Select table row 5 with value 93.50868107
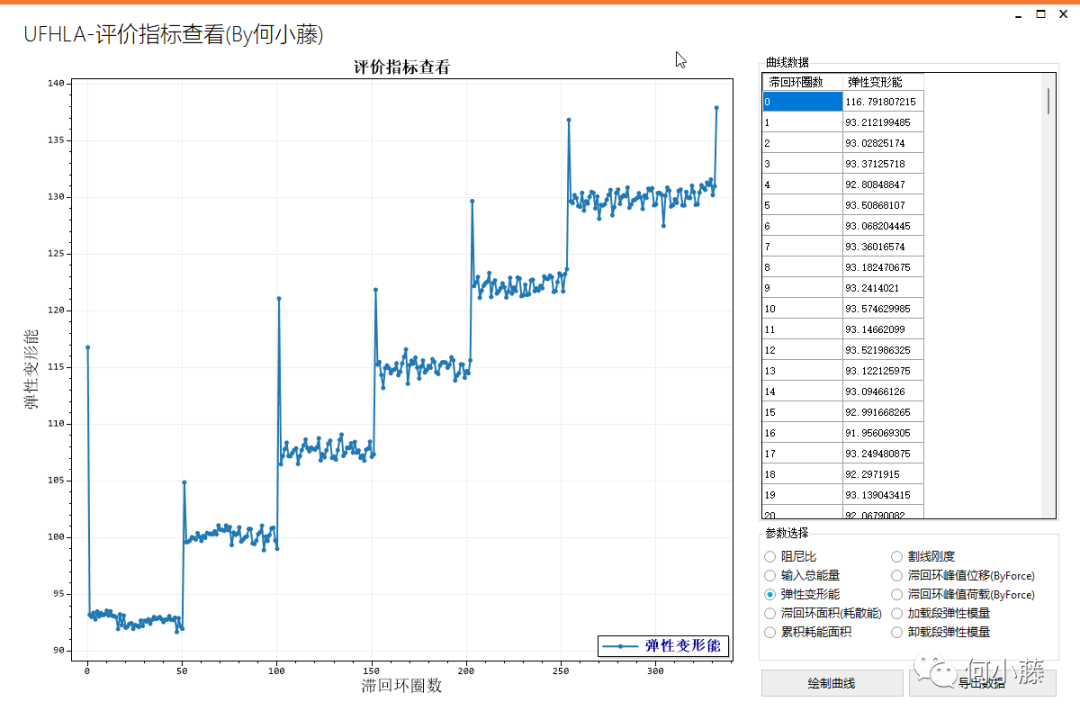 [x=840, y=205]
